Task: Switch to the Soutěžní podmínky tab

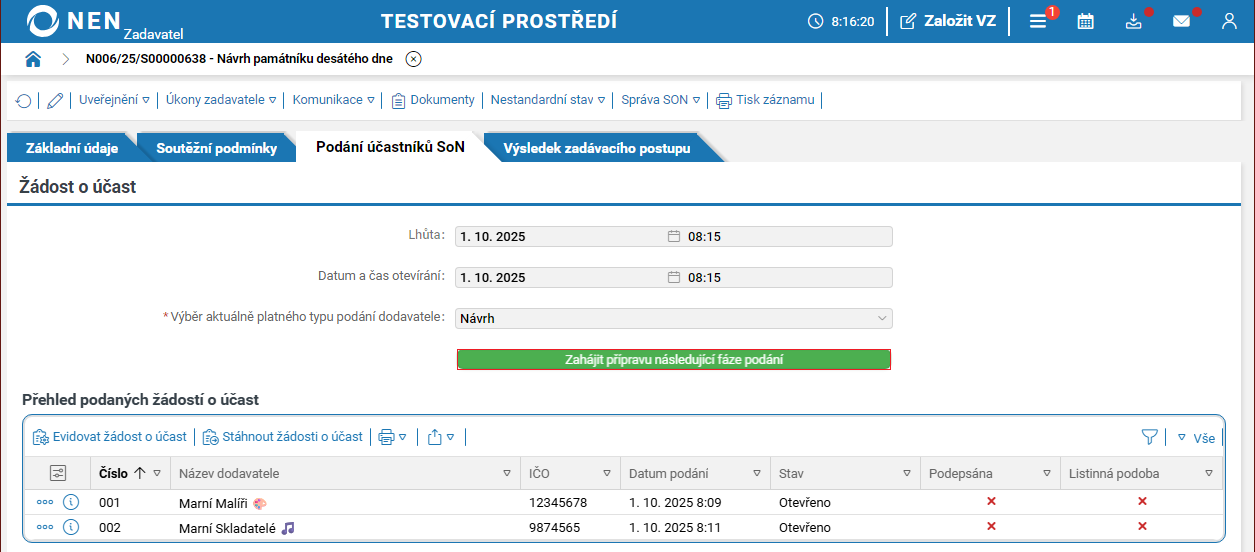Action: click(x=216, y=149)
